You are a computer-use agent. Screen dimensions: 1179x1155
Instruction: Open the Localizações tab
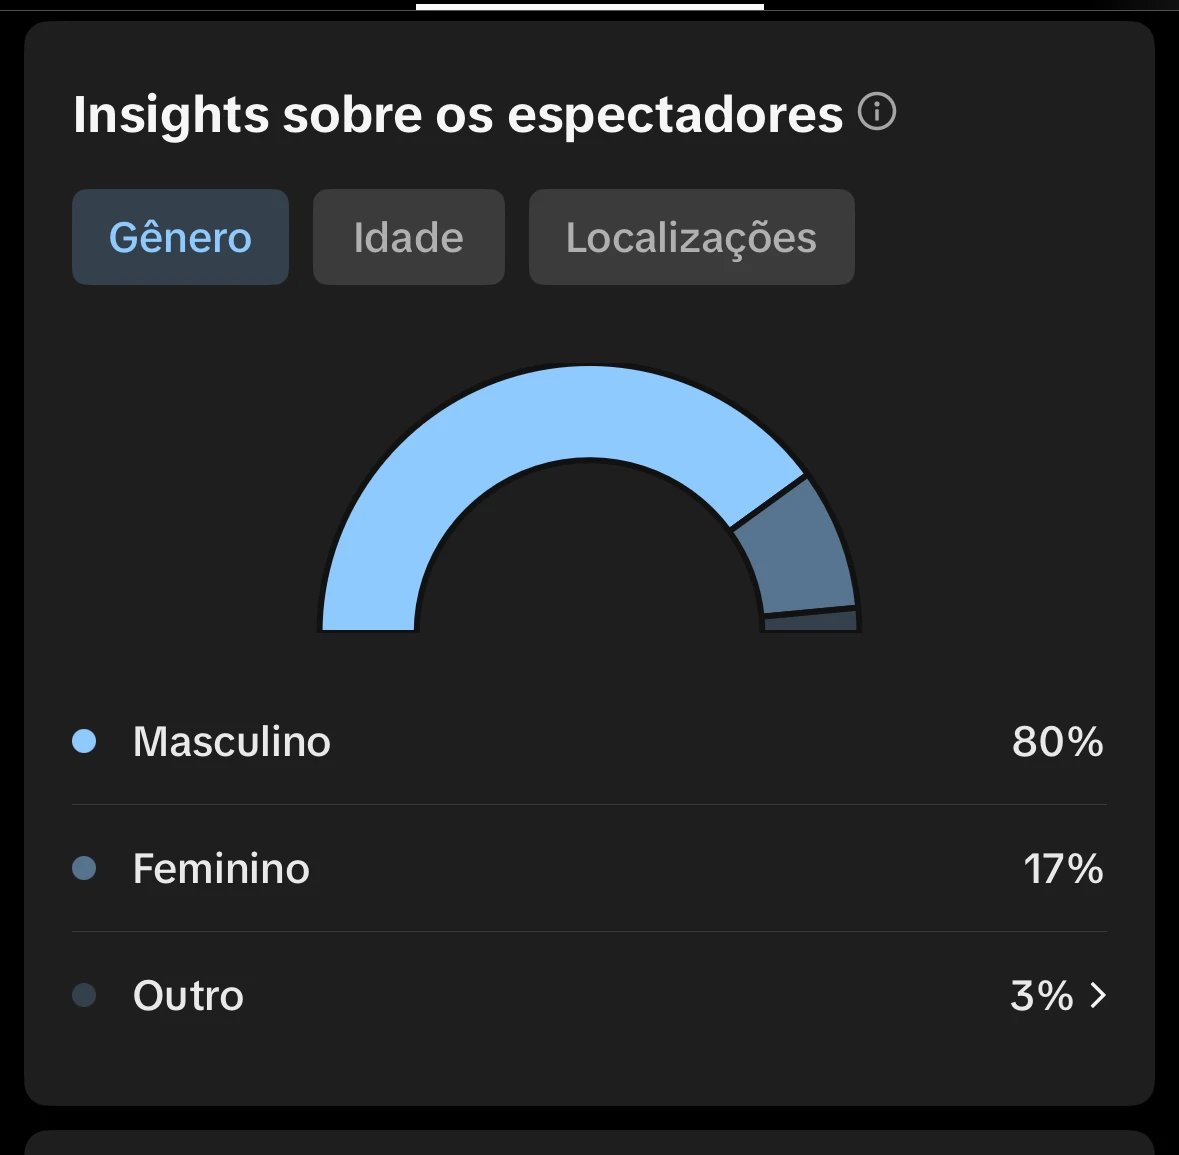pyautogui.click(x=691, y=238)
